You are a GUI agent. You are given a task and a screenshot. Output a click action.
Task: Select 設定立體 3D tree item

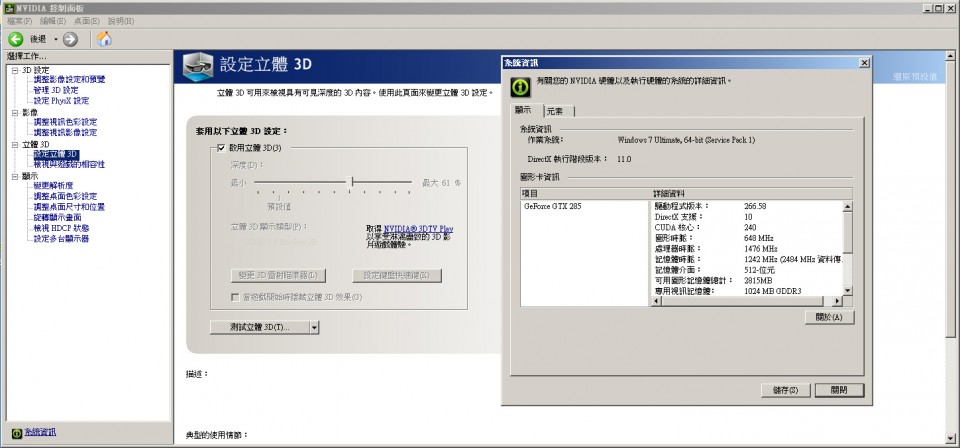pos(56,154)
